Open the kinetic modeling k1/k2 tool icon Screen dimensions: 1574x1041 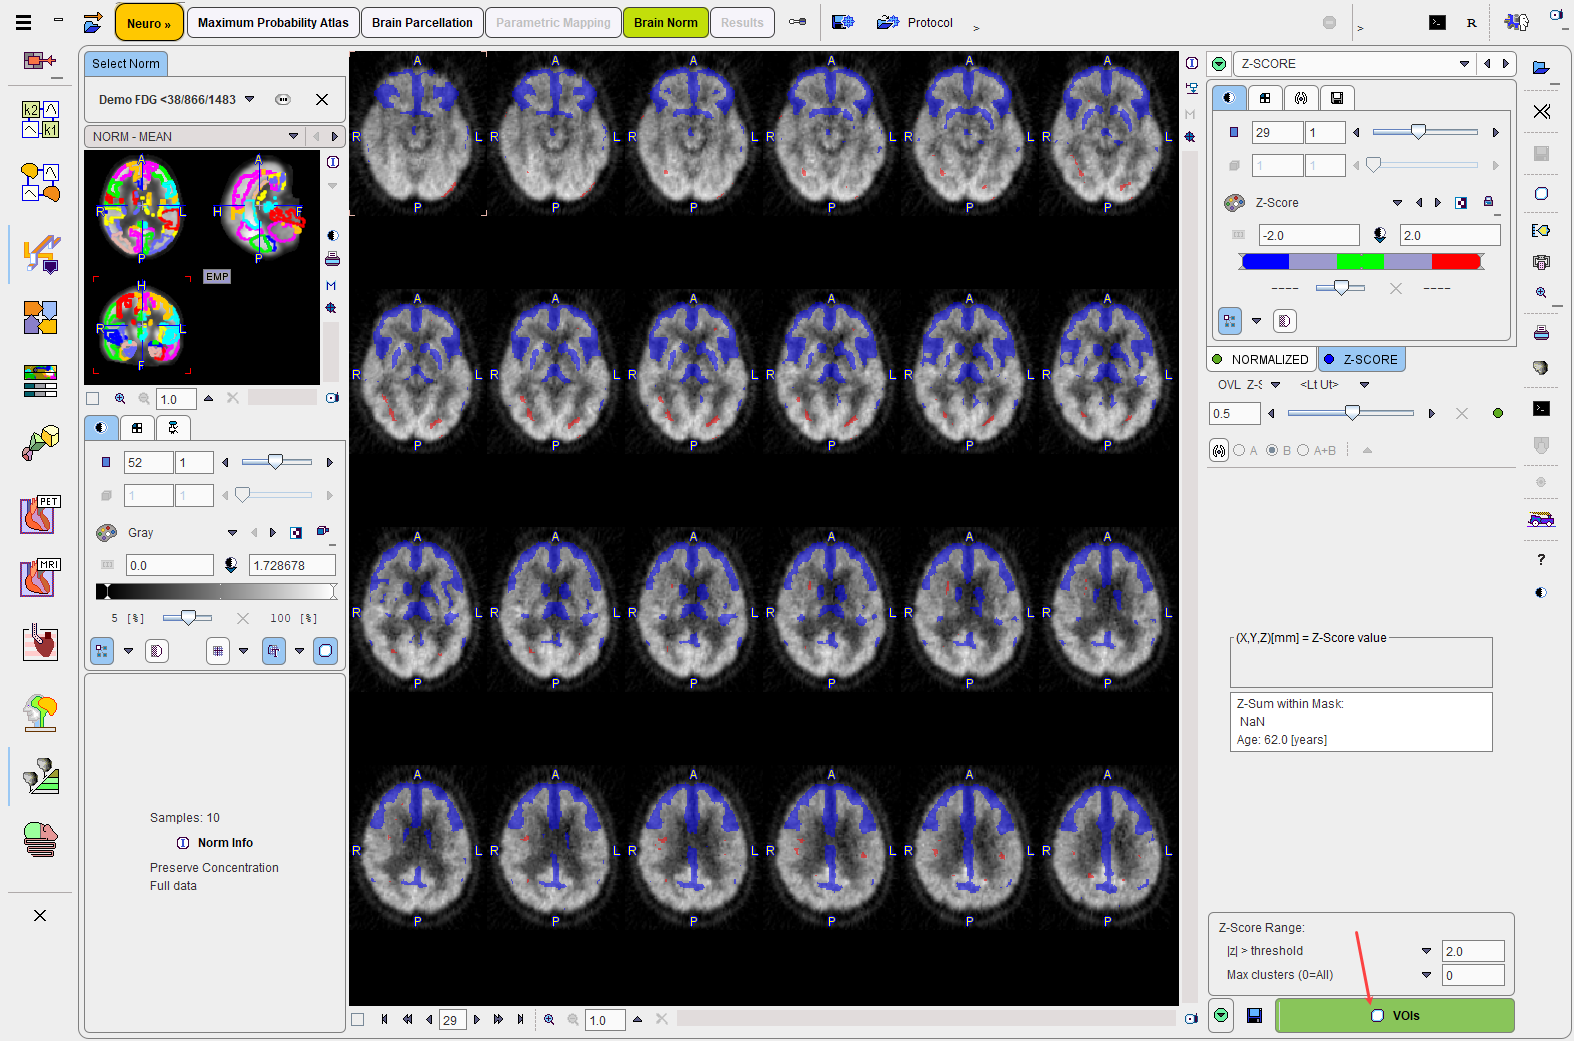pos(41,119)
